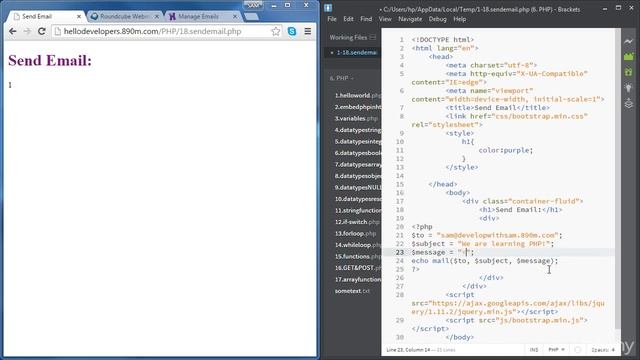Toggle INS insert mode in status bar
The image size is (640, 360).
click(x=534, y=350)
